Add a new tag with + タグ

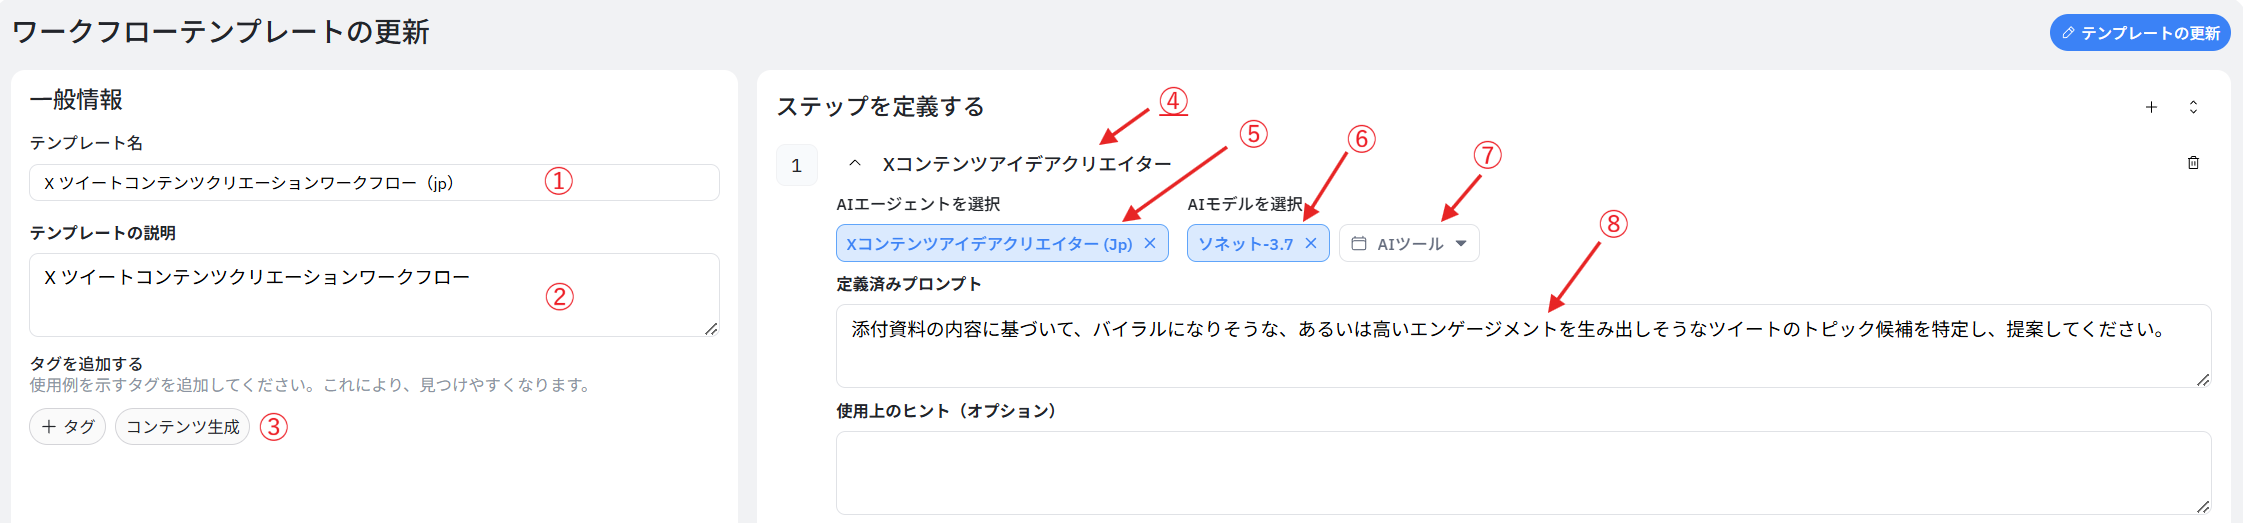coord(68,427)
